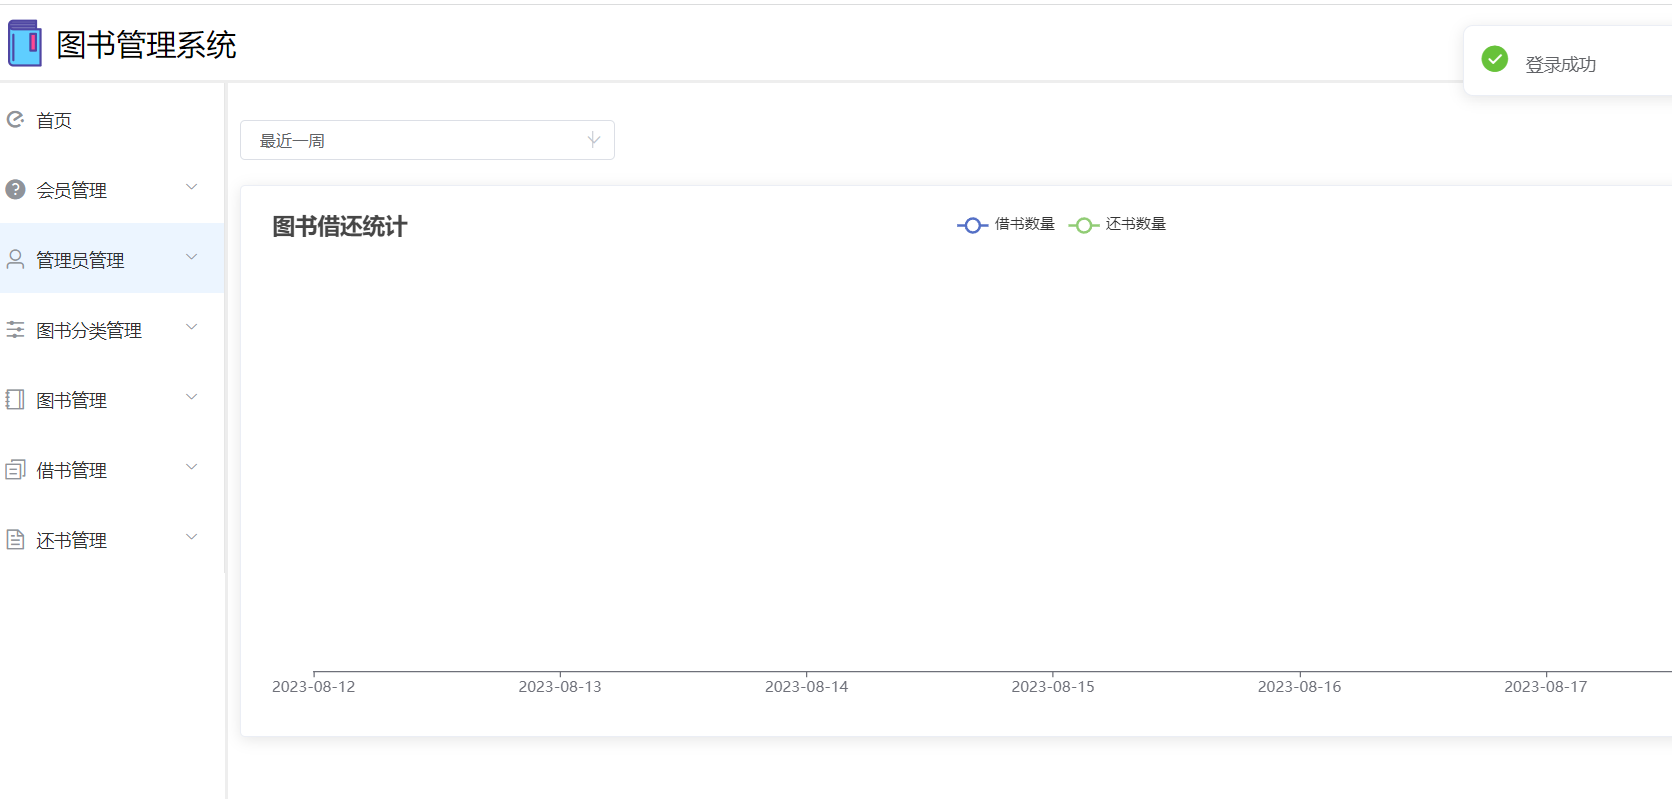Image resolution: width=1672 pixels, height=799 pixels.
Task: Click the 图书借还统计 chart title
Action: click(x=340, y=227)
